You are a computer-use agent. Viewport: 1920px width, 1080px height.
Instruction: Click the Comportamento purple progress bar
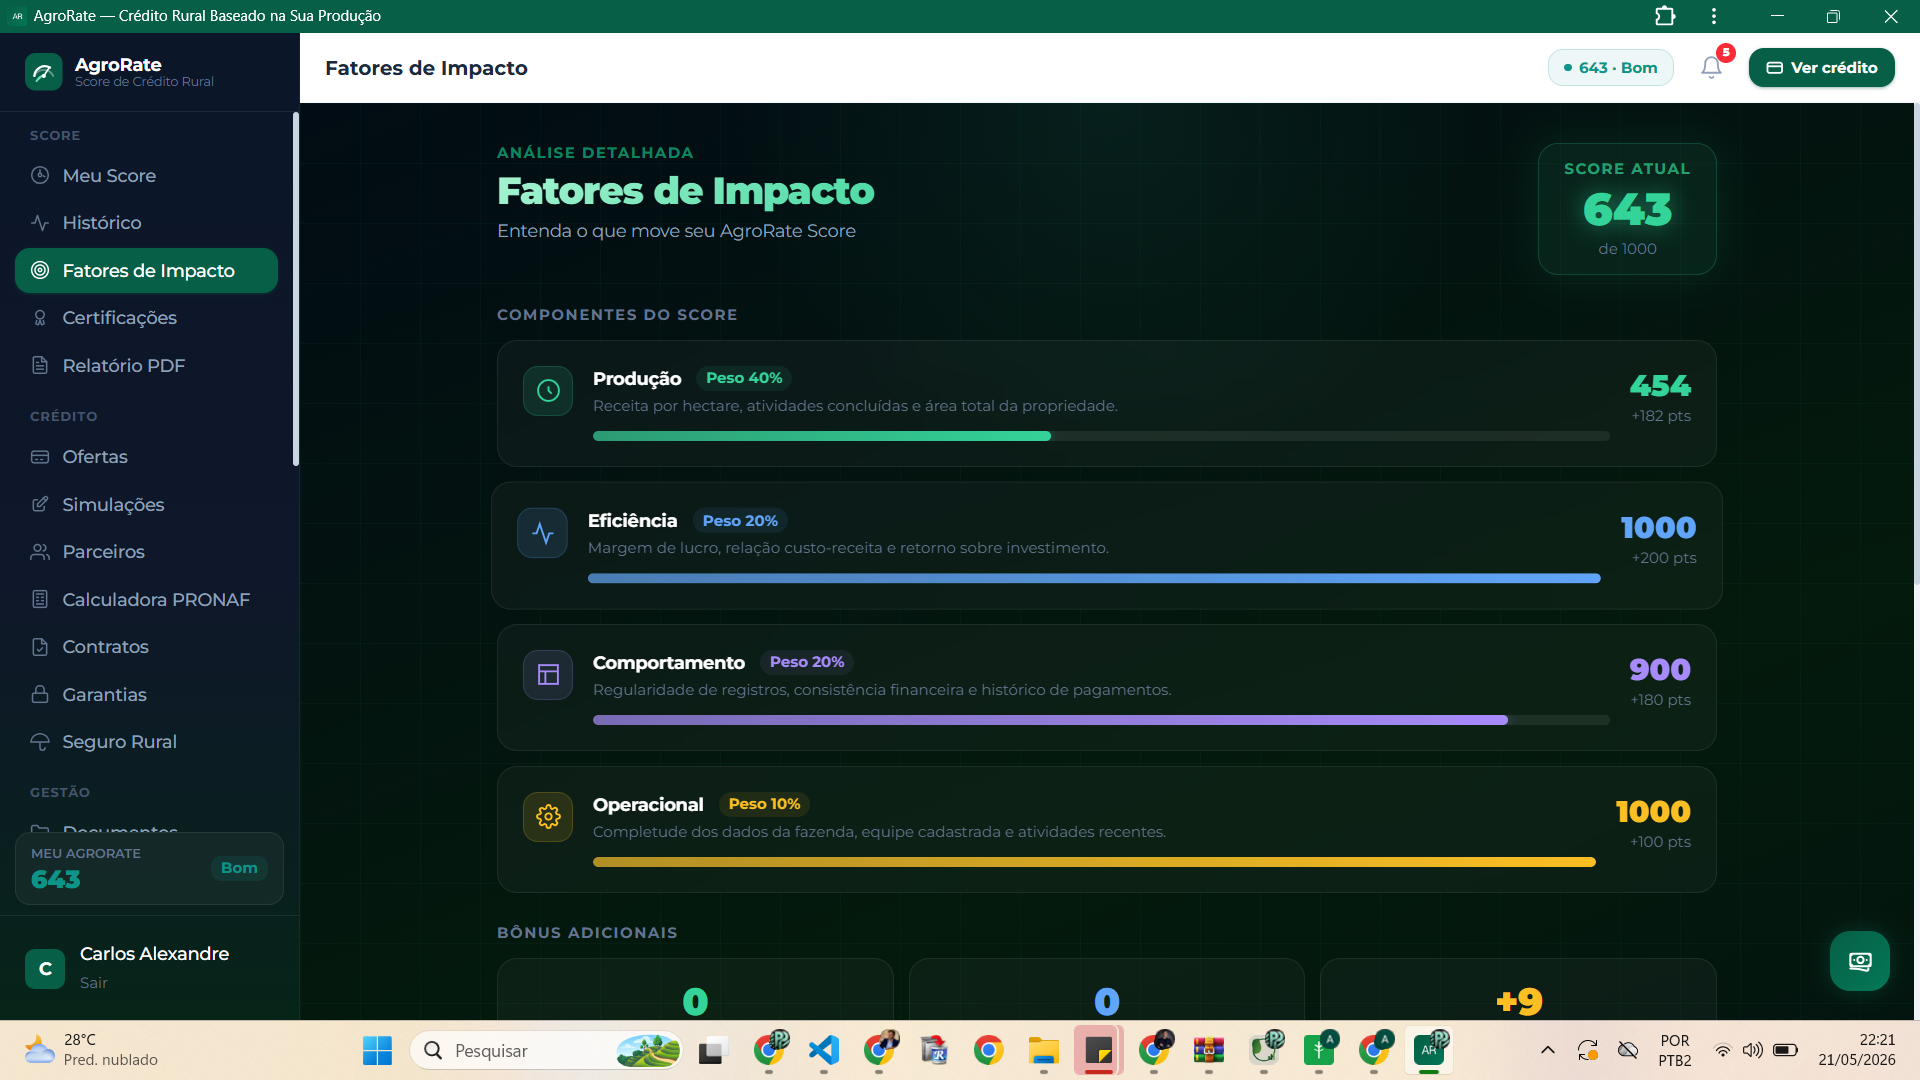(1050, 720)
